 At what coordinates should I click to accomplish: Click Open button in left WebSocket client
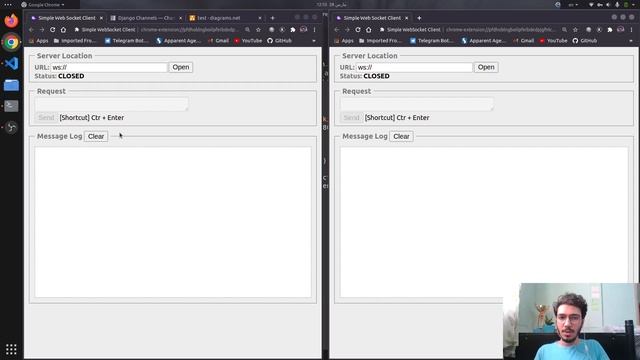[181, 67]
